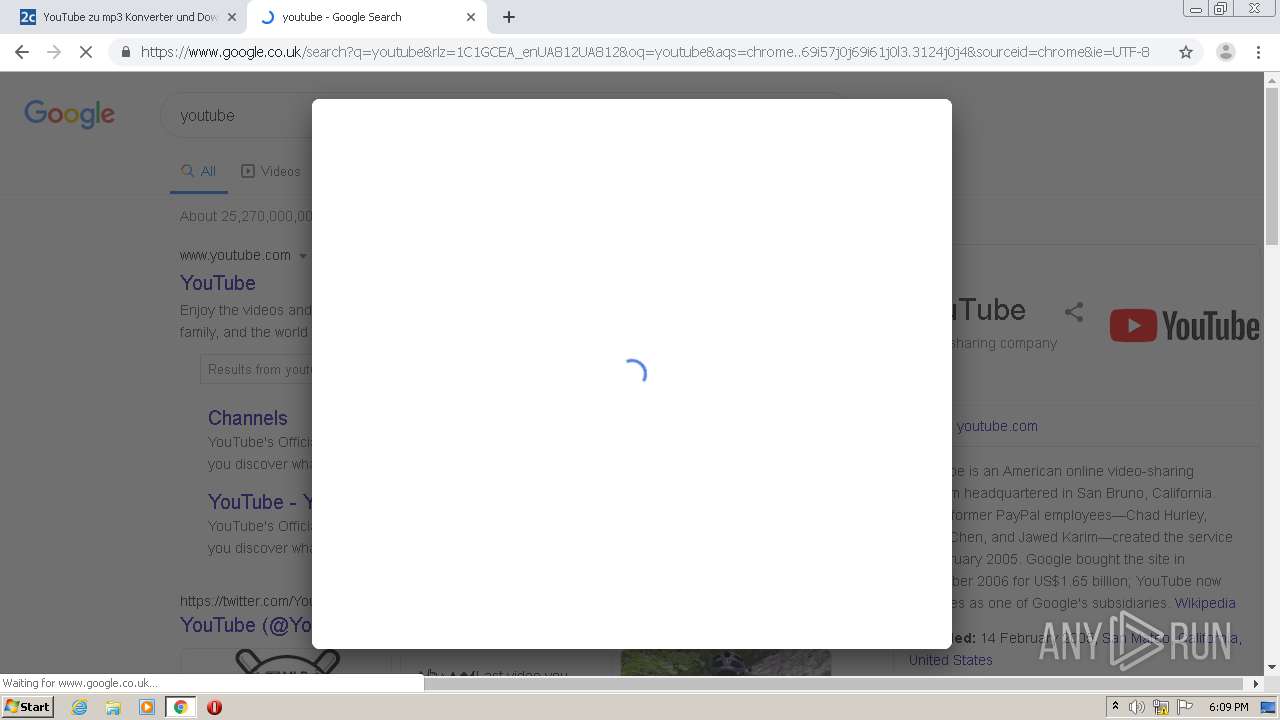Focus the search box containing youtube

point(236,115)
